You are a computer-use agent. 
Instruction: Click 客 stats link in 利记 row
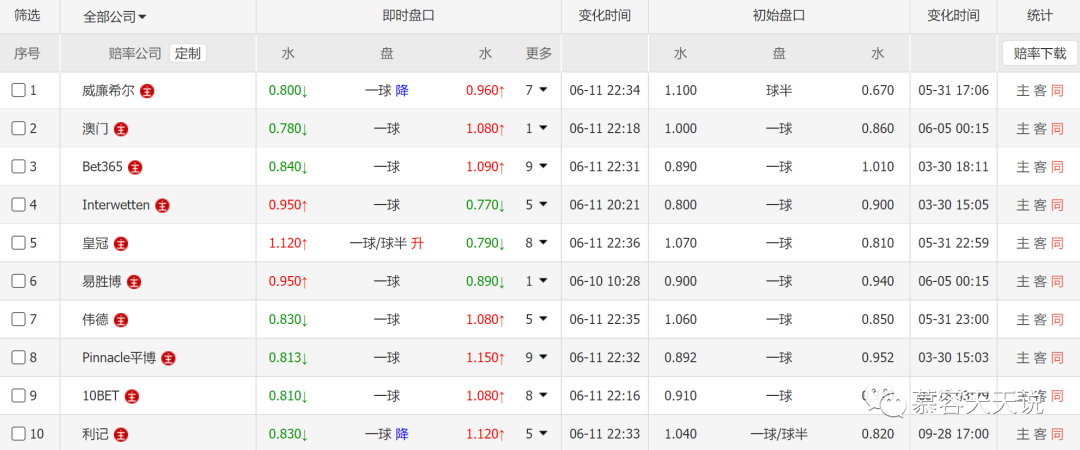1040,434
